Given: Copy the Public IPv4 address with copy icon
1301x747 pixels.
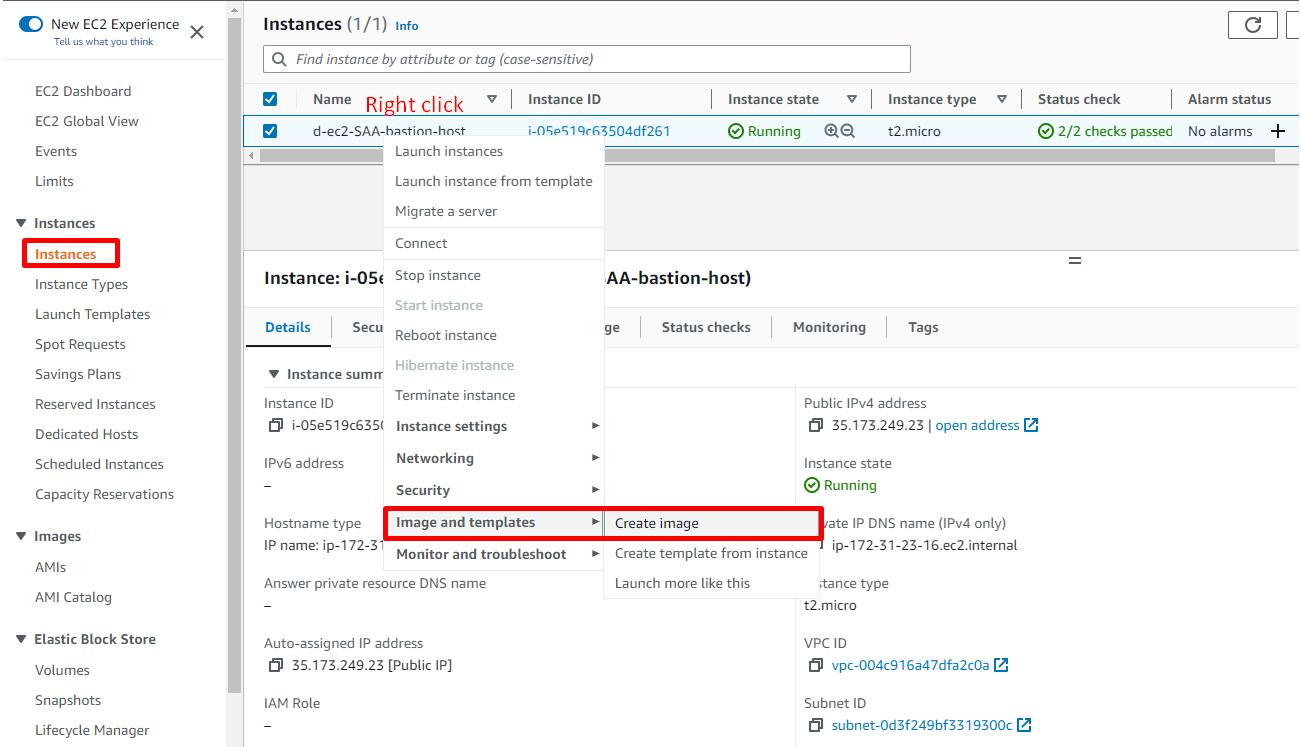Looking at the screenshot, I should 816,425.
